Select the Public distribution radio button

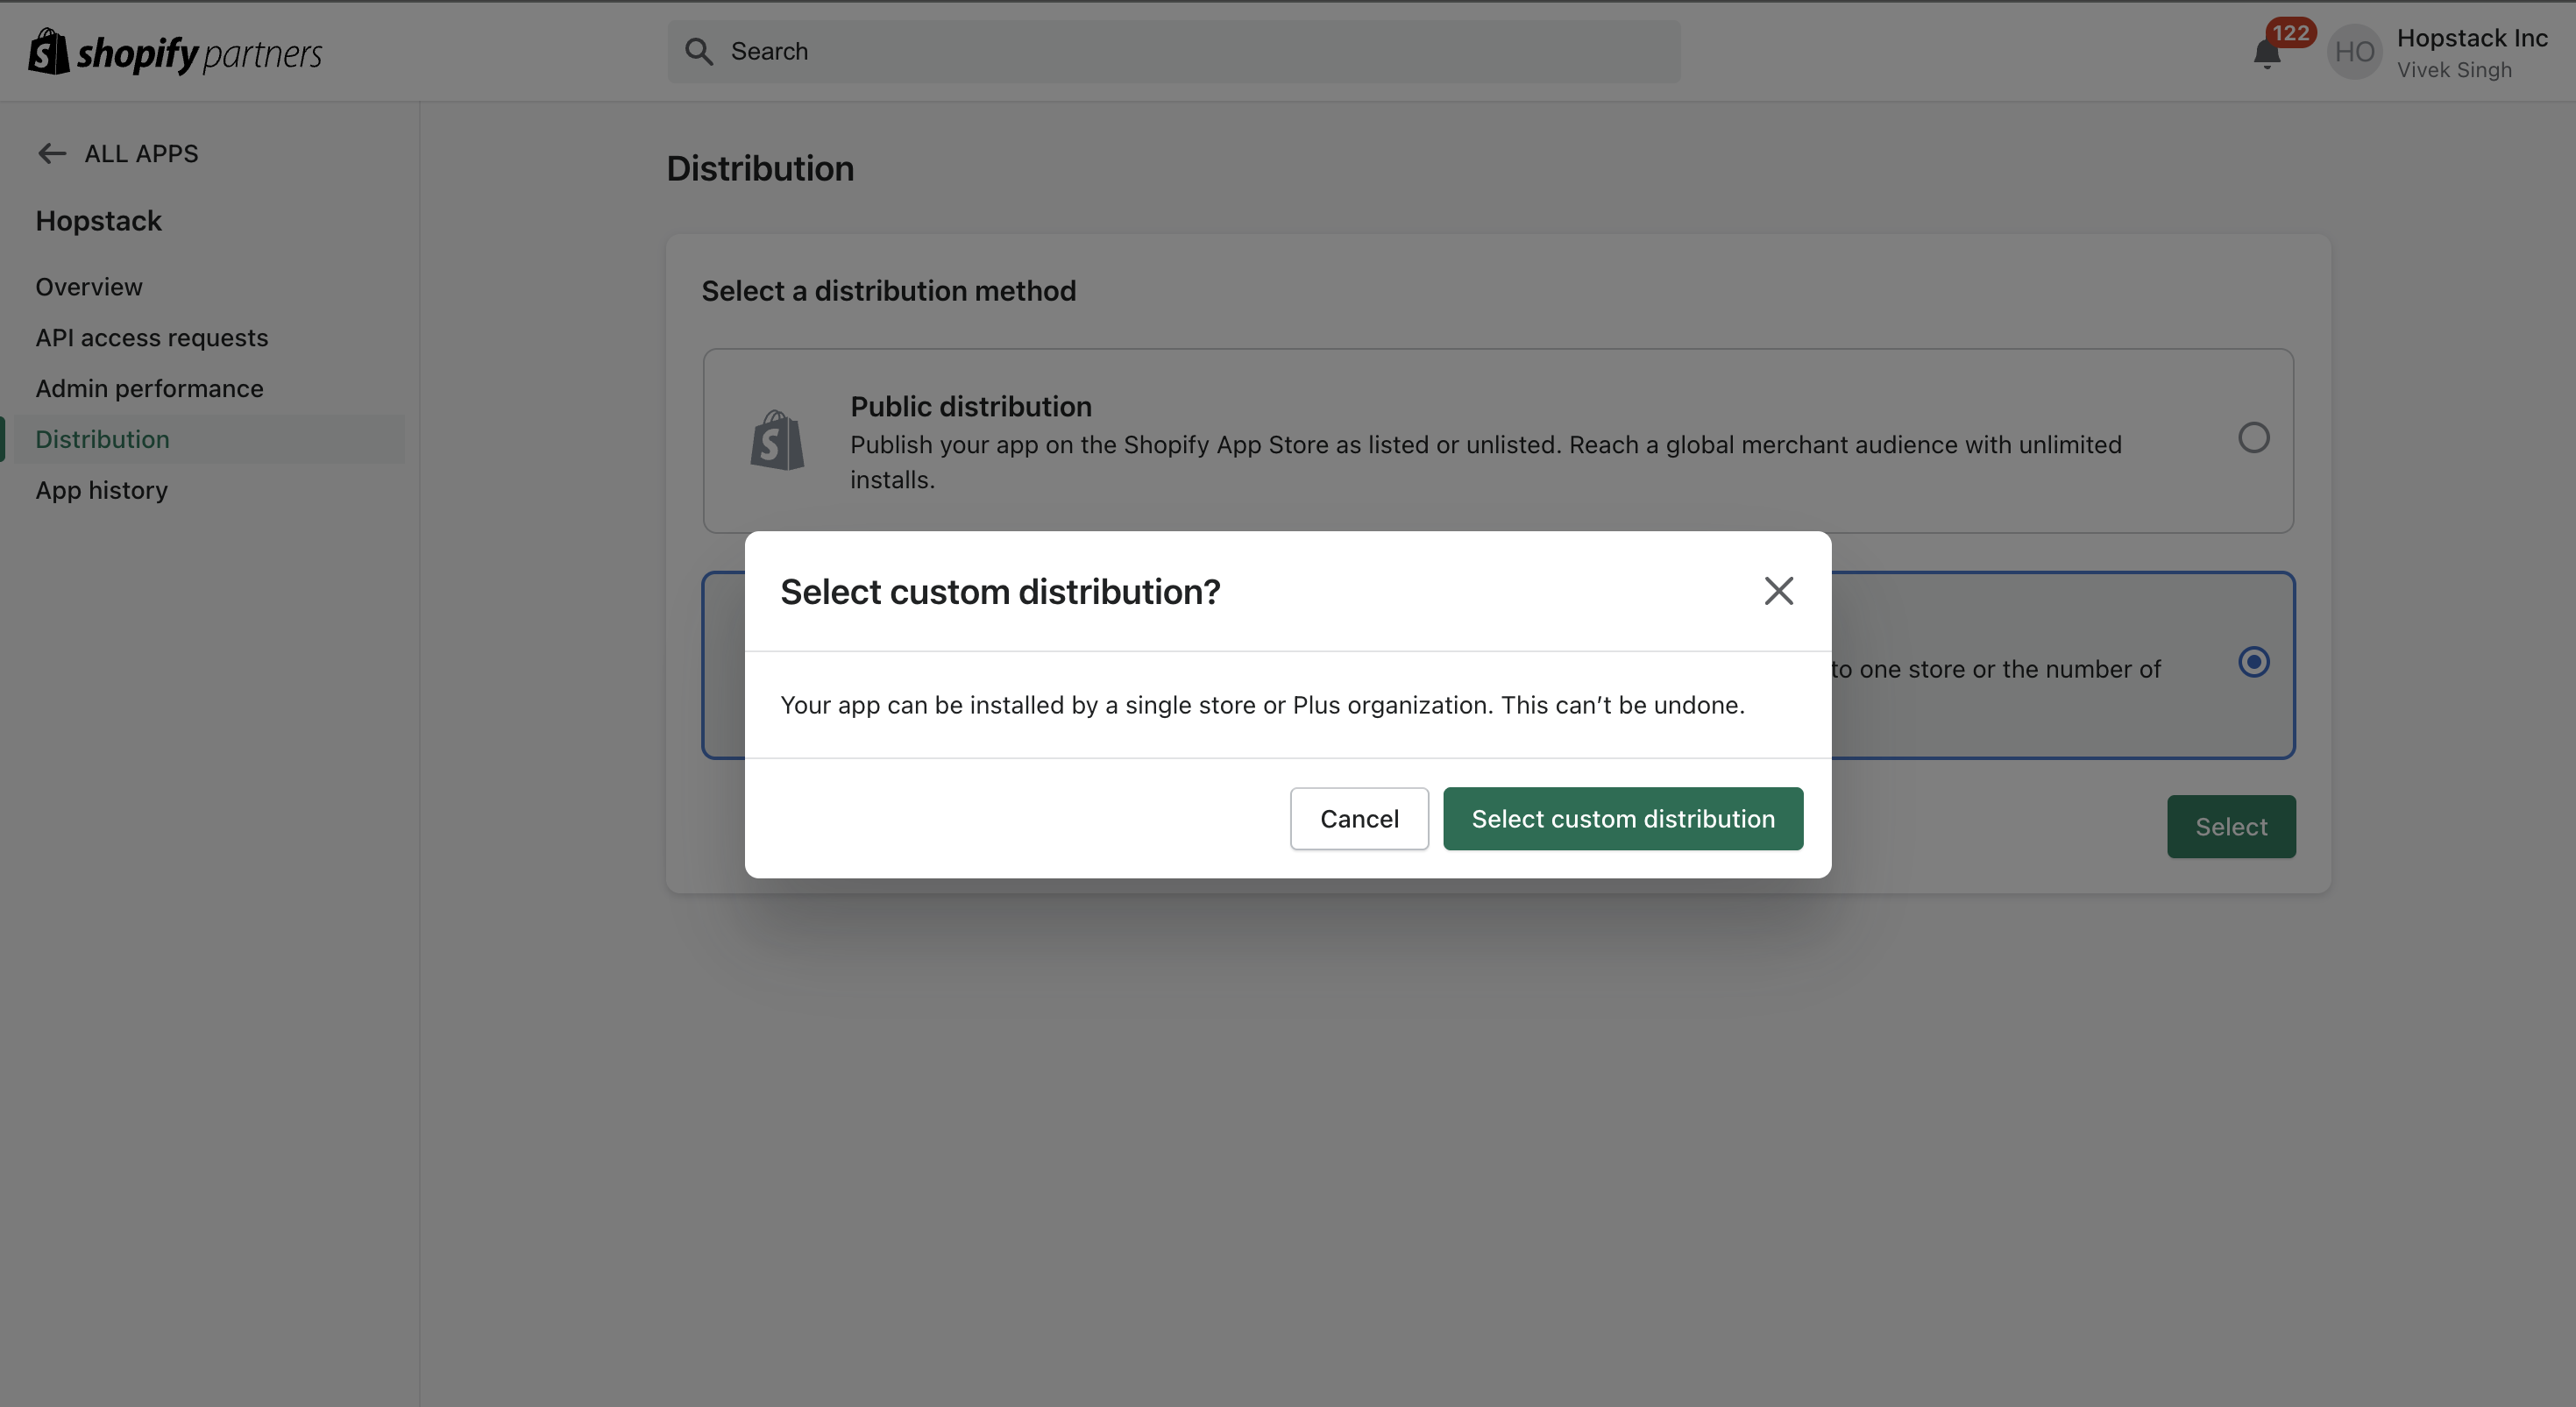[x=2253, y=438]
